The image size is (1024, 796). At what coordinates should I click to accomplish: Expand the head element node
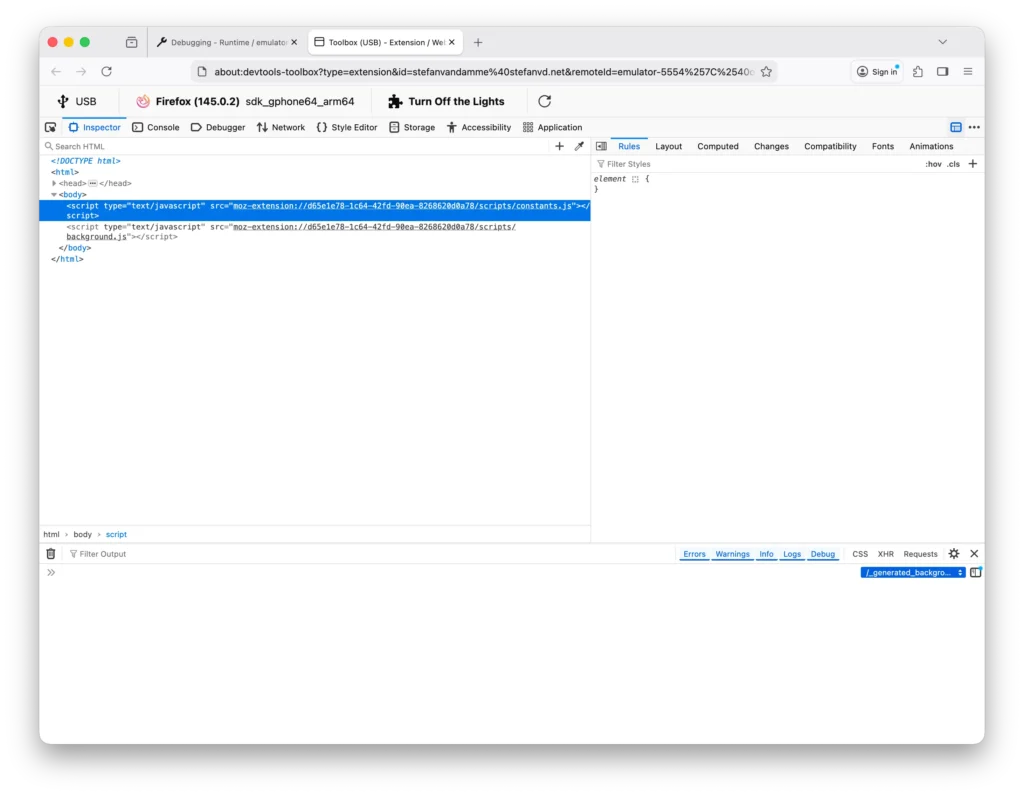tap(54, 183)
